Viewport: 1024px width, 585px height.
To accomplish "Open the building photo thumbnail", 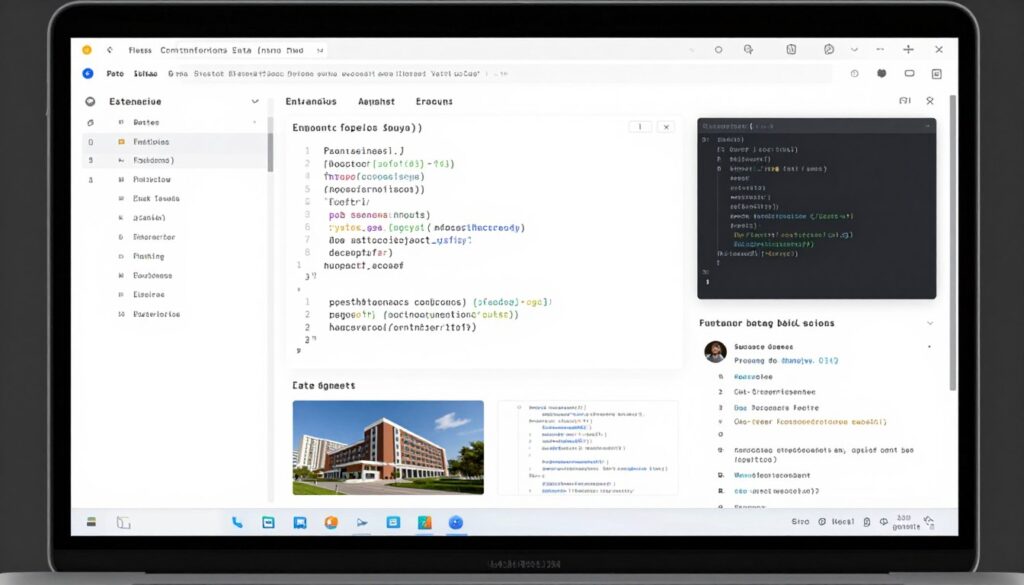I will (388, 447).
